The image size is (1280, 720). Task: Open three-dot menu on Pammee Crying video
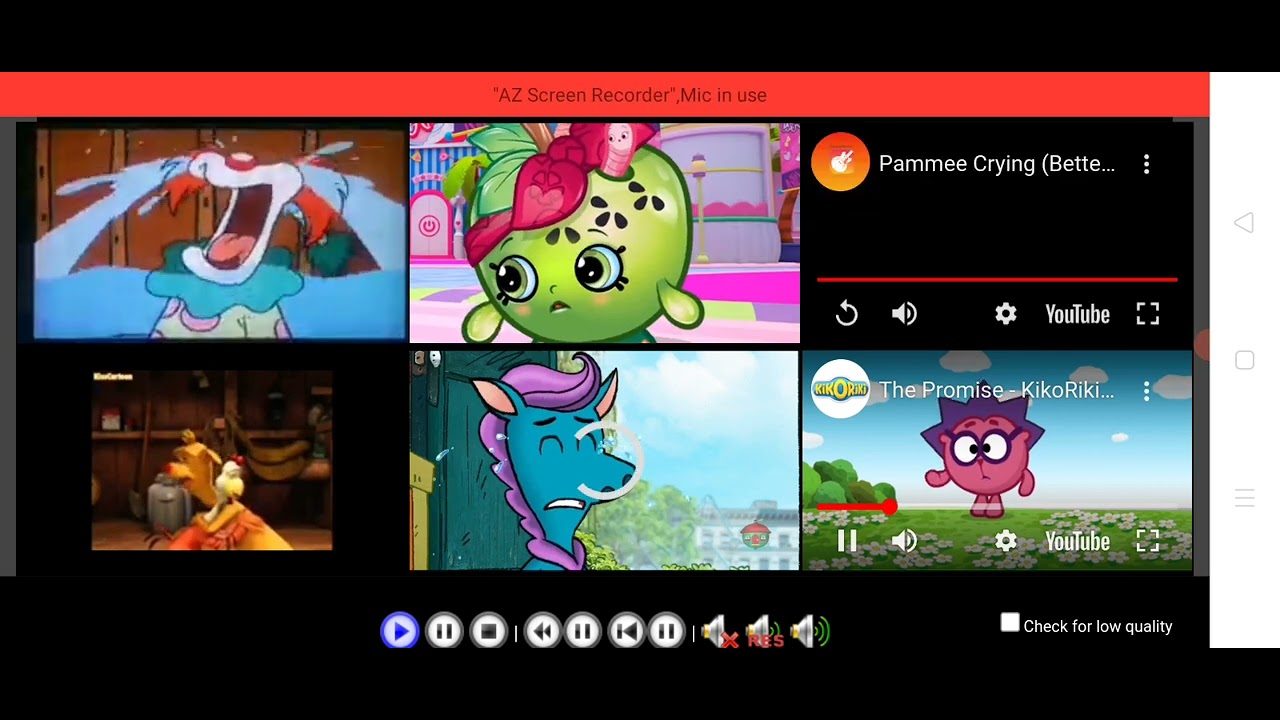(1147, 164)
